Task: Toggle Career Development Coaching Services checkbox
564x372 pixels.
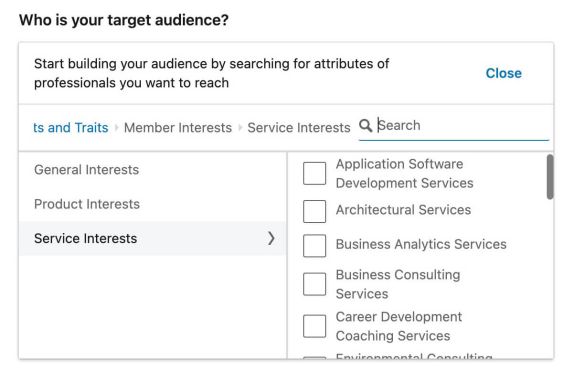Action: click(314, 326)
